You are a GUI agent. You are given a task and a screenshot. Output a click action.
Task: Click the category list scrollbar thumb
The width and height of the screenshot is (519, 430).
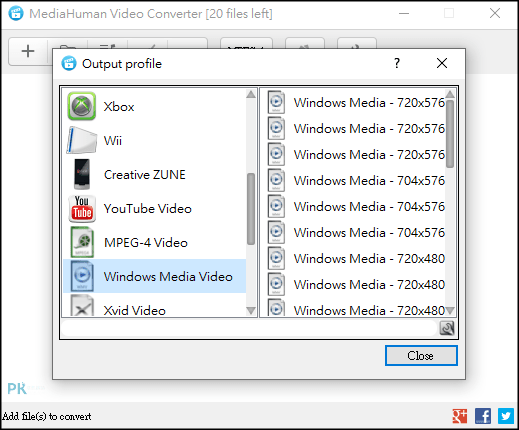coord(251,209)
